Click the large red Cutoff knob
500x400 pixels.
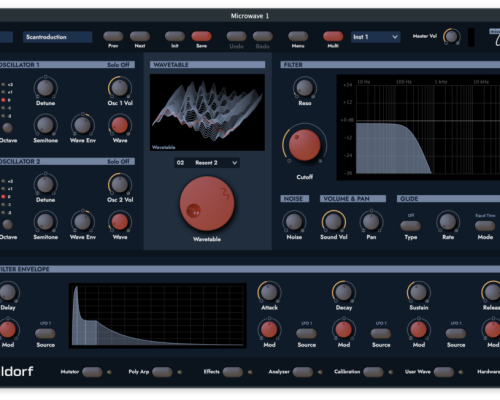304,145
